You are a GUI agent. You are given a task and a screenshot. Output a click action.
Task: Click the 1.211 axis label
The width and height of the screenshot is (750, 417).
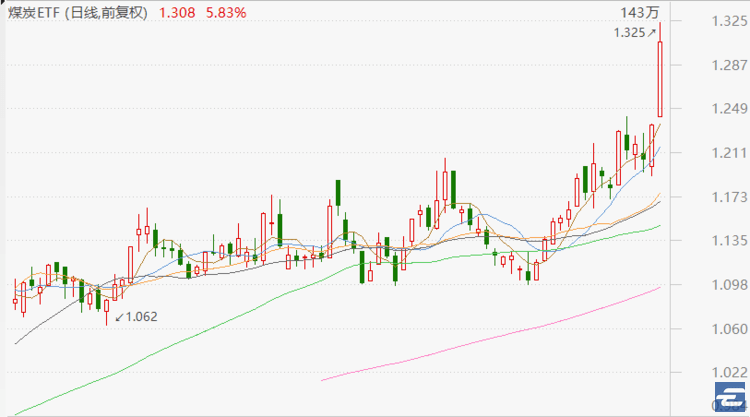pos(729,153)
